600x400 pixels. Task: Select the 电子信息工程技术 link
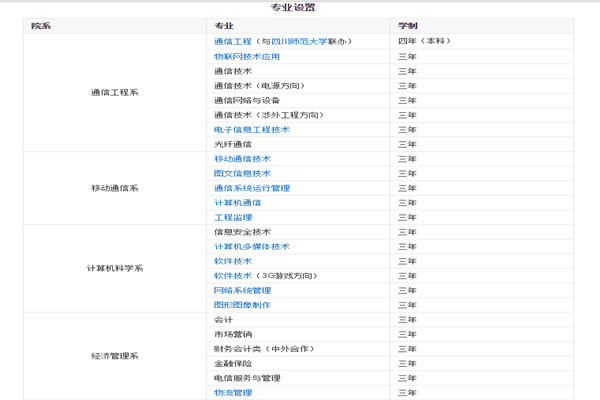(251, 130)
